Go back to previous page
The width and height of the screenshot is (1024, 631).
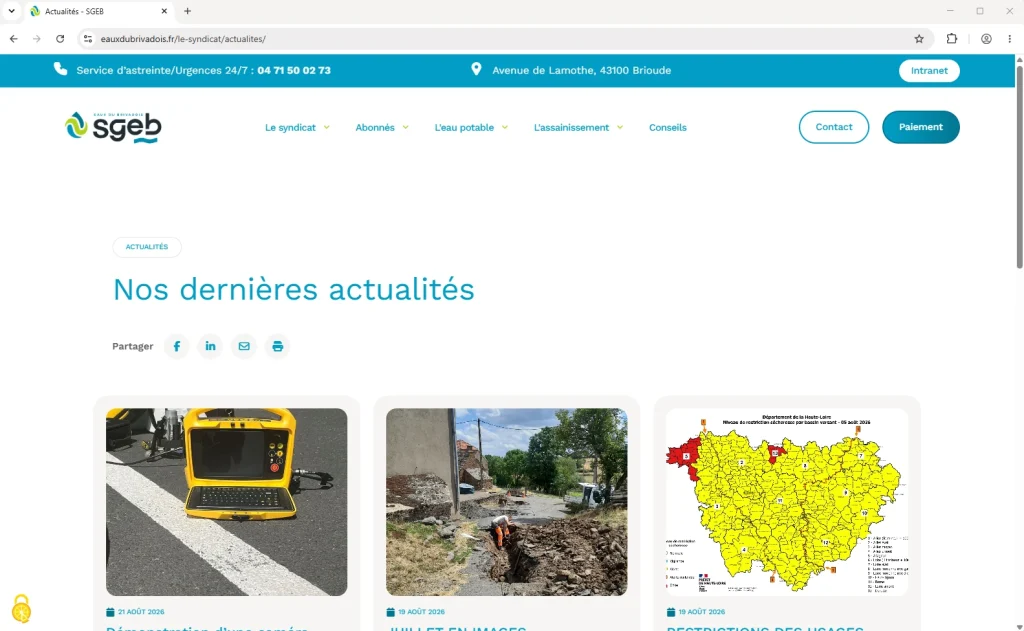14,39
